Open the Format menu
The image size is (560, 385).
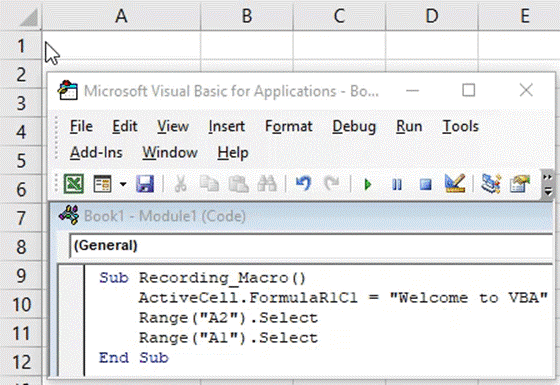coord(289,126)
